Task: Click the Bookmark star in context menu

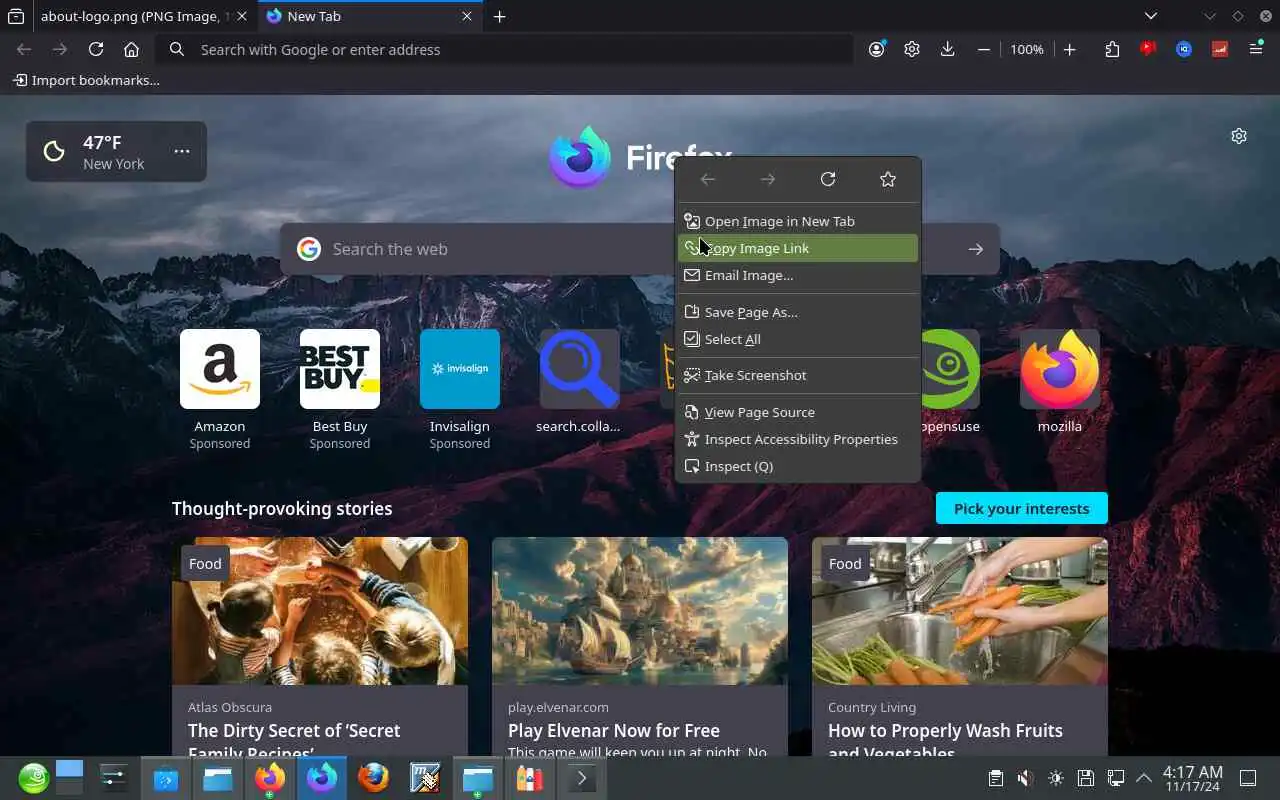Action: tap(888, 179)
